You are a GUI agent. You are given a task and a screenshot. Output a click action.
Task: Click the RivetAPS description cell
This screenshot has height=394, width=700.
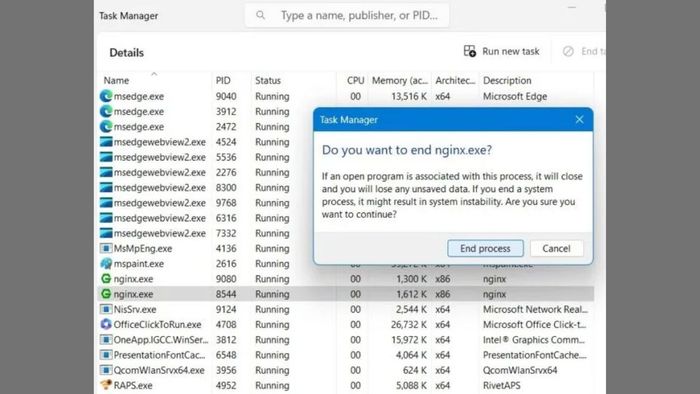[501, 385]
